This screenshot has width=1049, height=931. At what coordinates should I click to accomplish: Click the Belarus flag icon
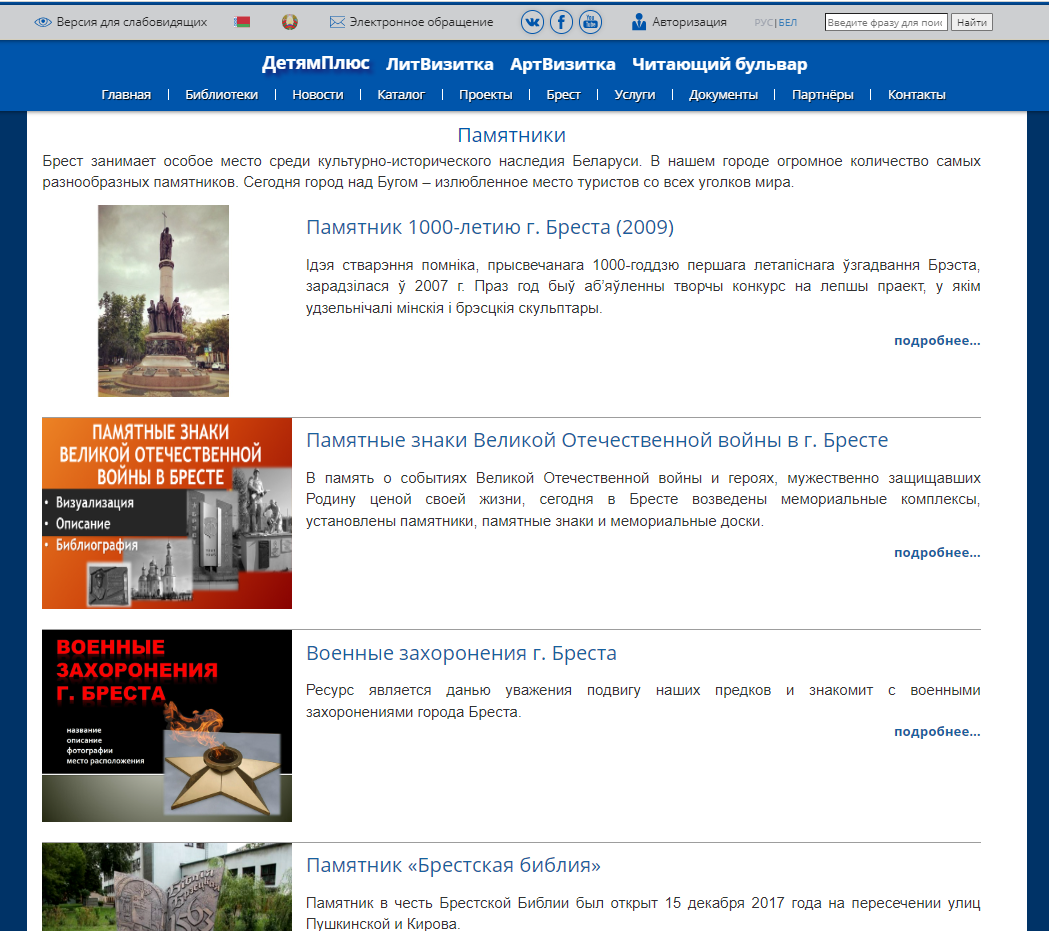click(242, 22)
